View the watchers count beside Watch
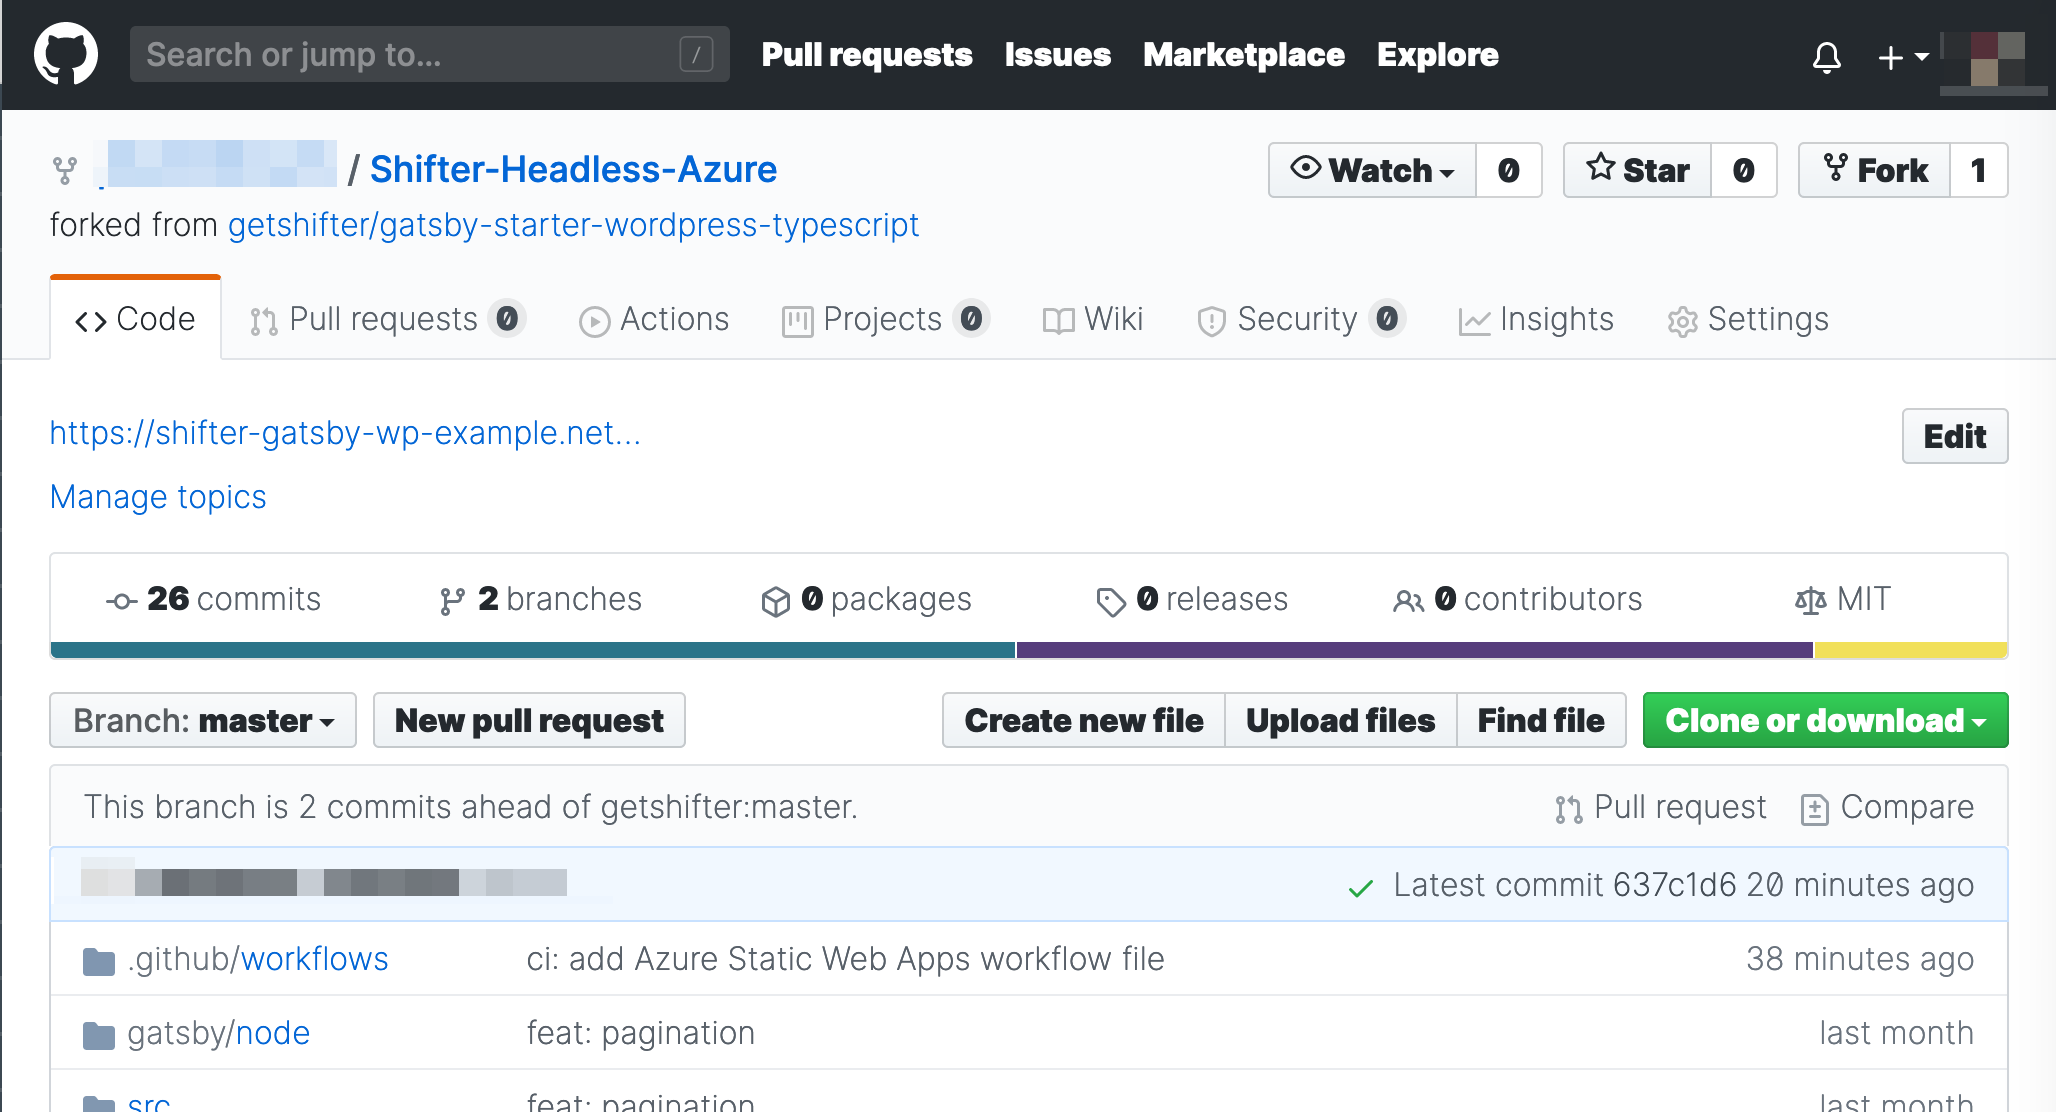This screenshot has width=2056, height=1112. [1508, 170]
